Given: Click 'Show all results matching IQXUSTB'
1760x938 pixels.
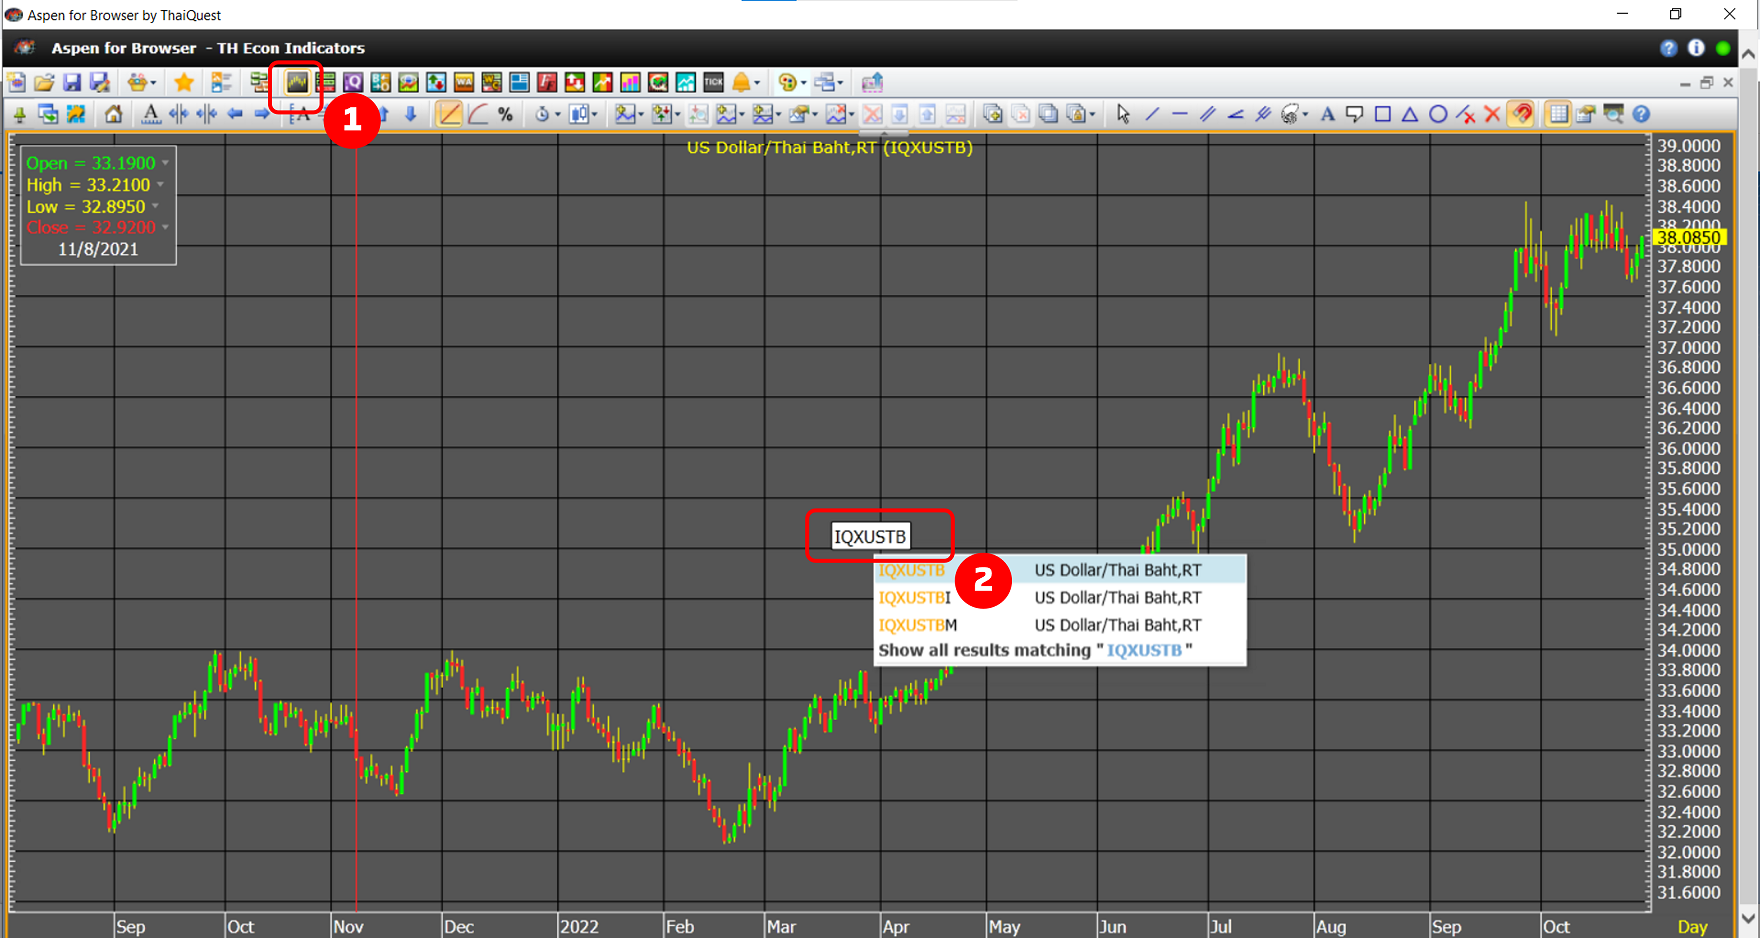Looking at the screenshot, I should (1035, 650).
